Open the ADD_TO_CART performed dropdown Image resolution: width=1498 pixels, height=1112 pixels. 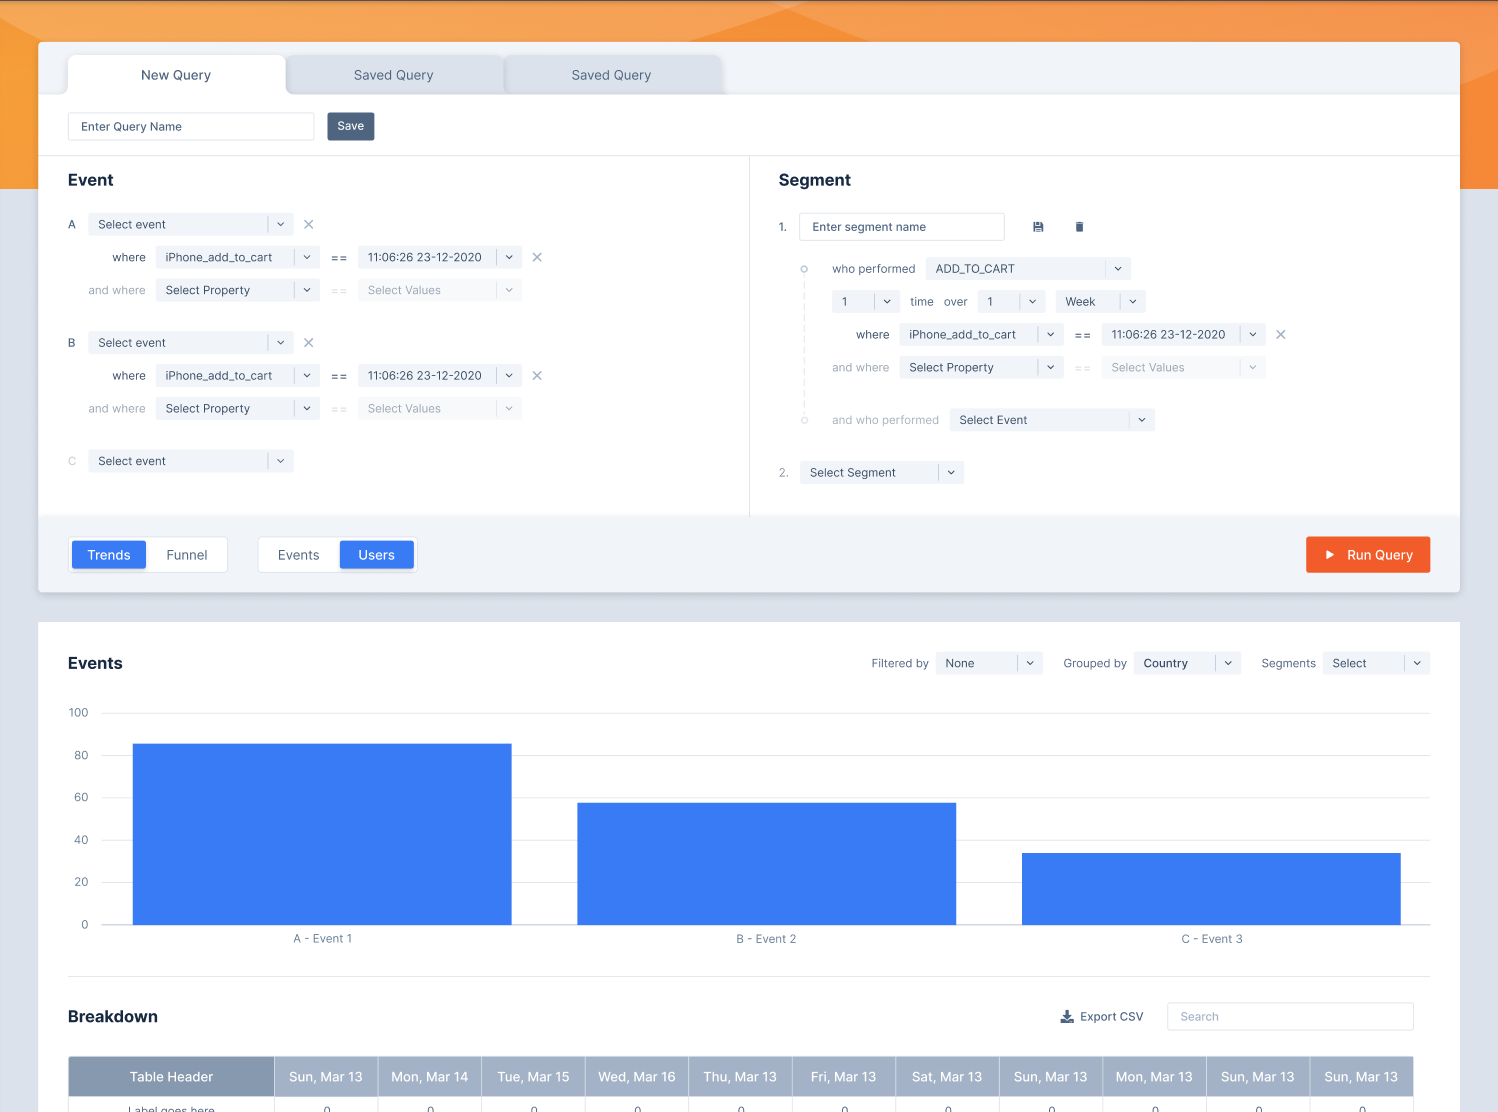[x=1029, y=269]
